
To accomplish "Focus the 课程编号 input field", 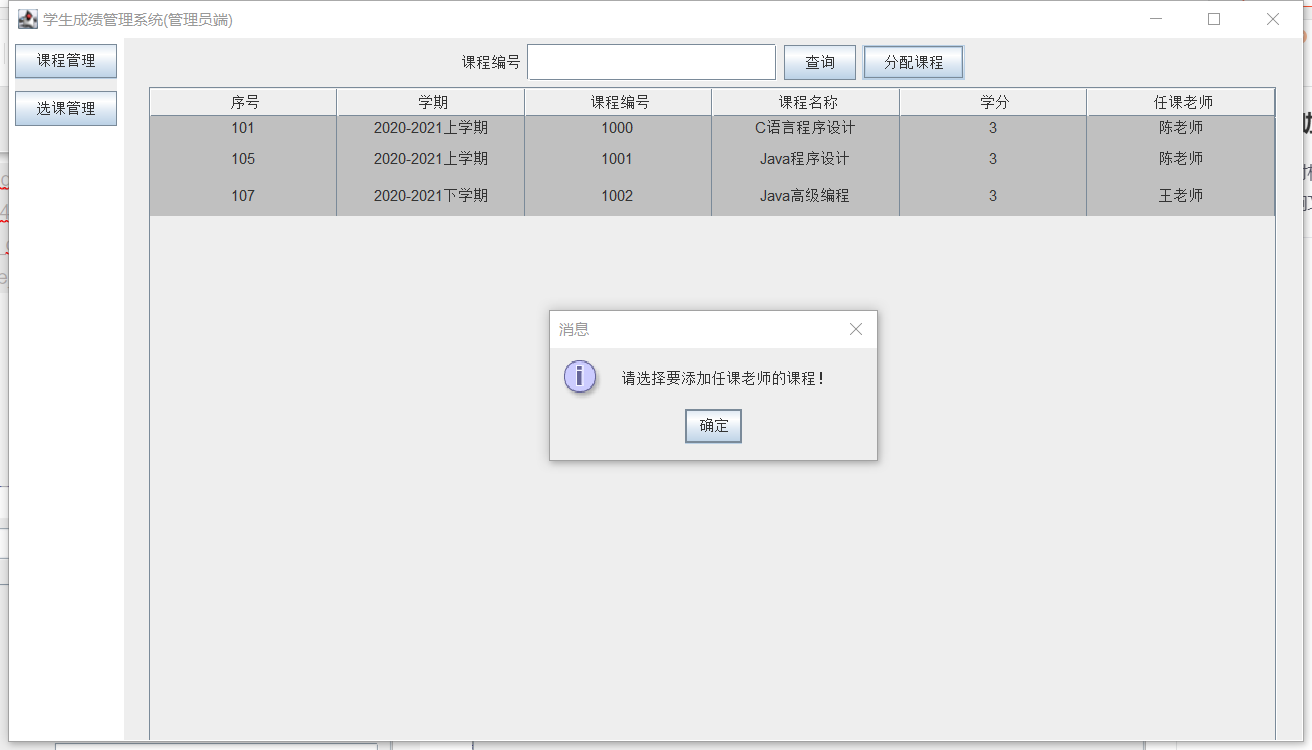I will (651, 62).
